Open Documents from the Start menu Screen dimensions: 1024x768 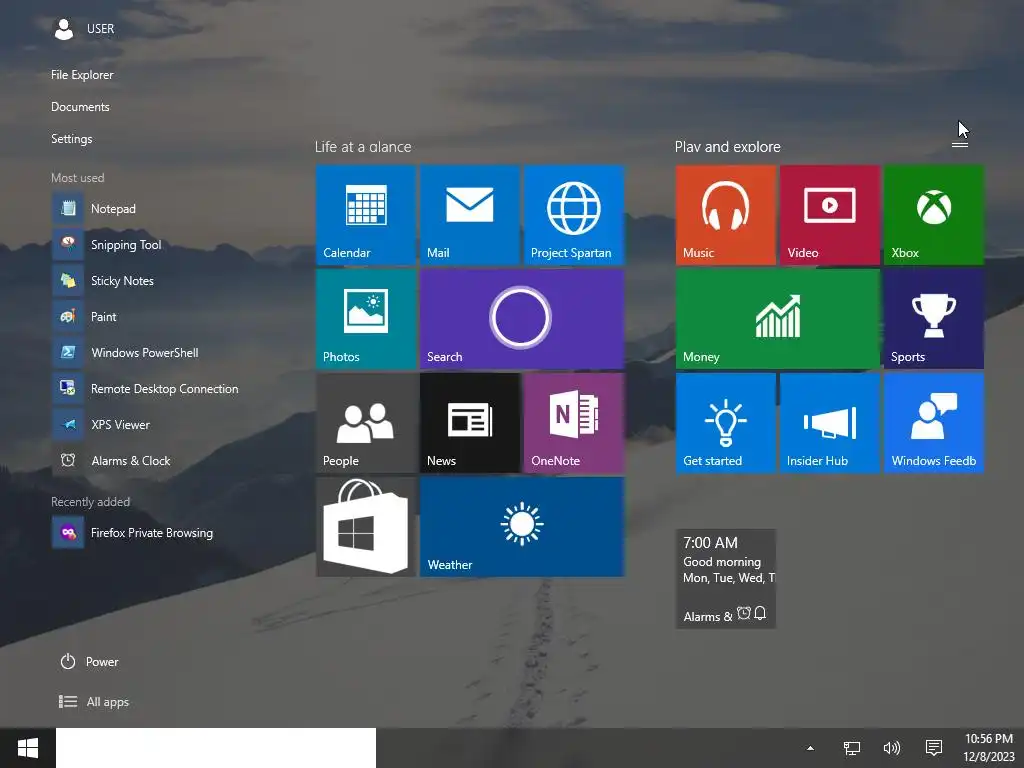80,107
